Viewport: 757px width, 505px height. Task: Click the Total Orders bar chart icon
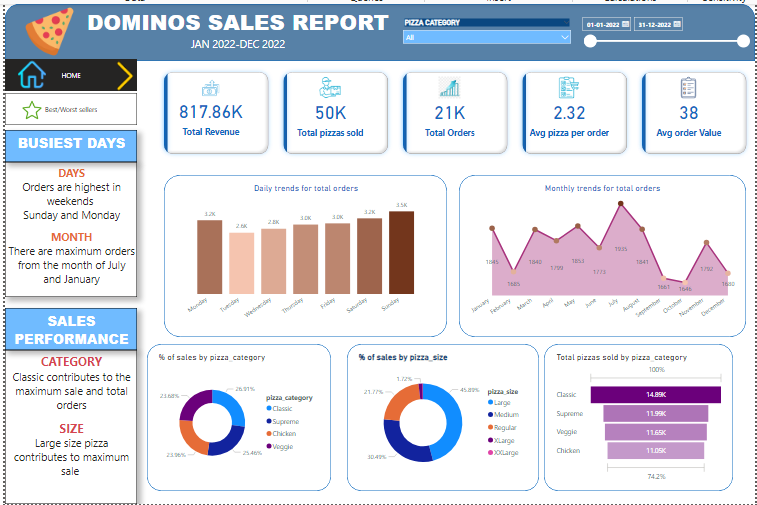[x=449, y=88]
